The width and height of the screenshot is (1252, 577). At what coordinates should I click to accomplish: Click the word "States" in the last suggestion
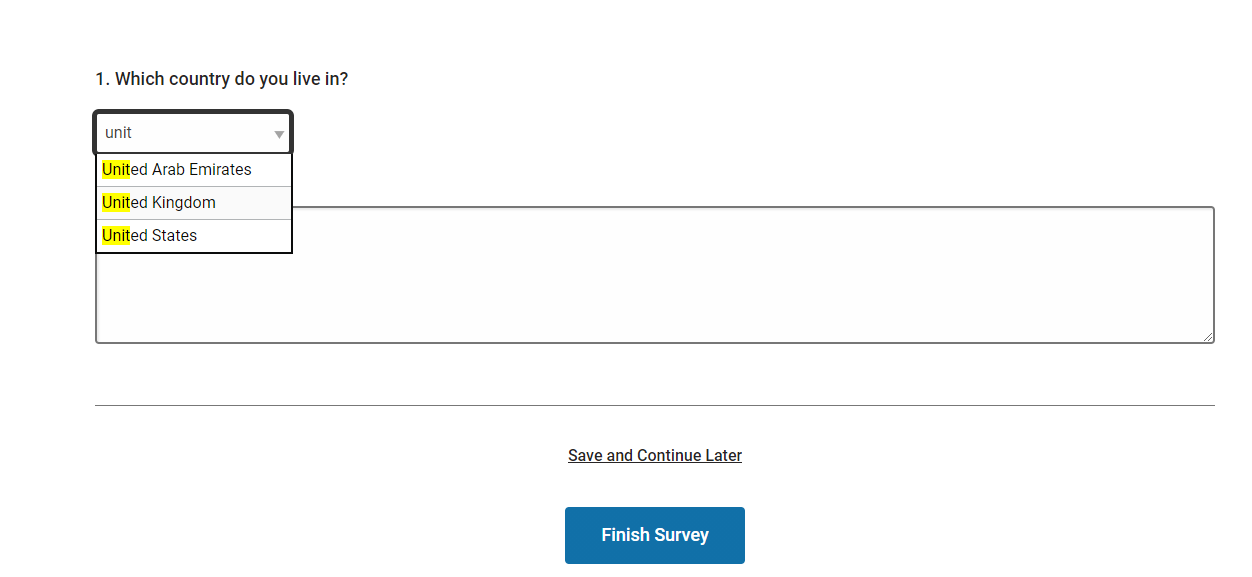coord(175,236)
